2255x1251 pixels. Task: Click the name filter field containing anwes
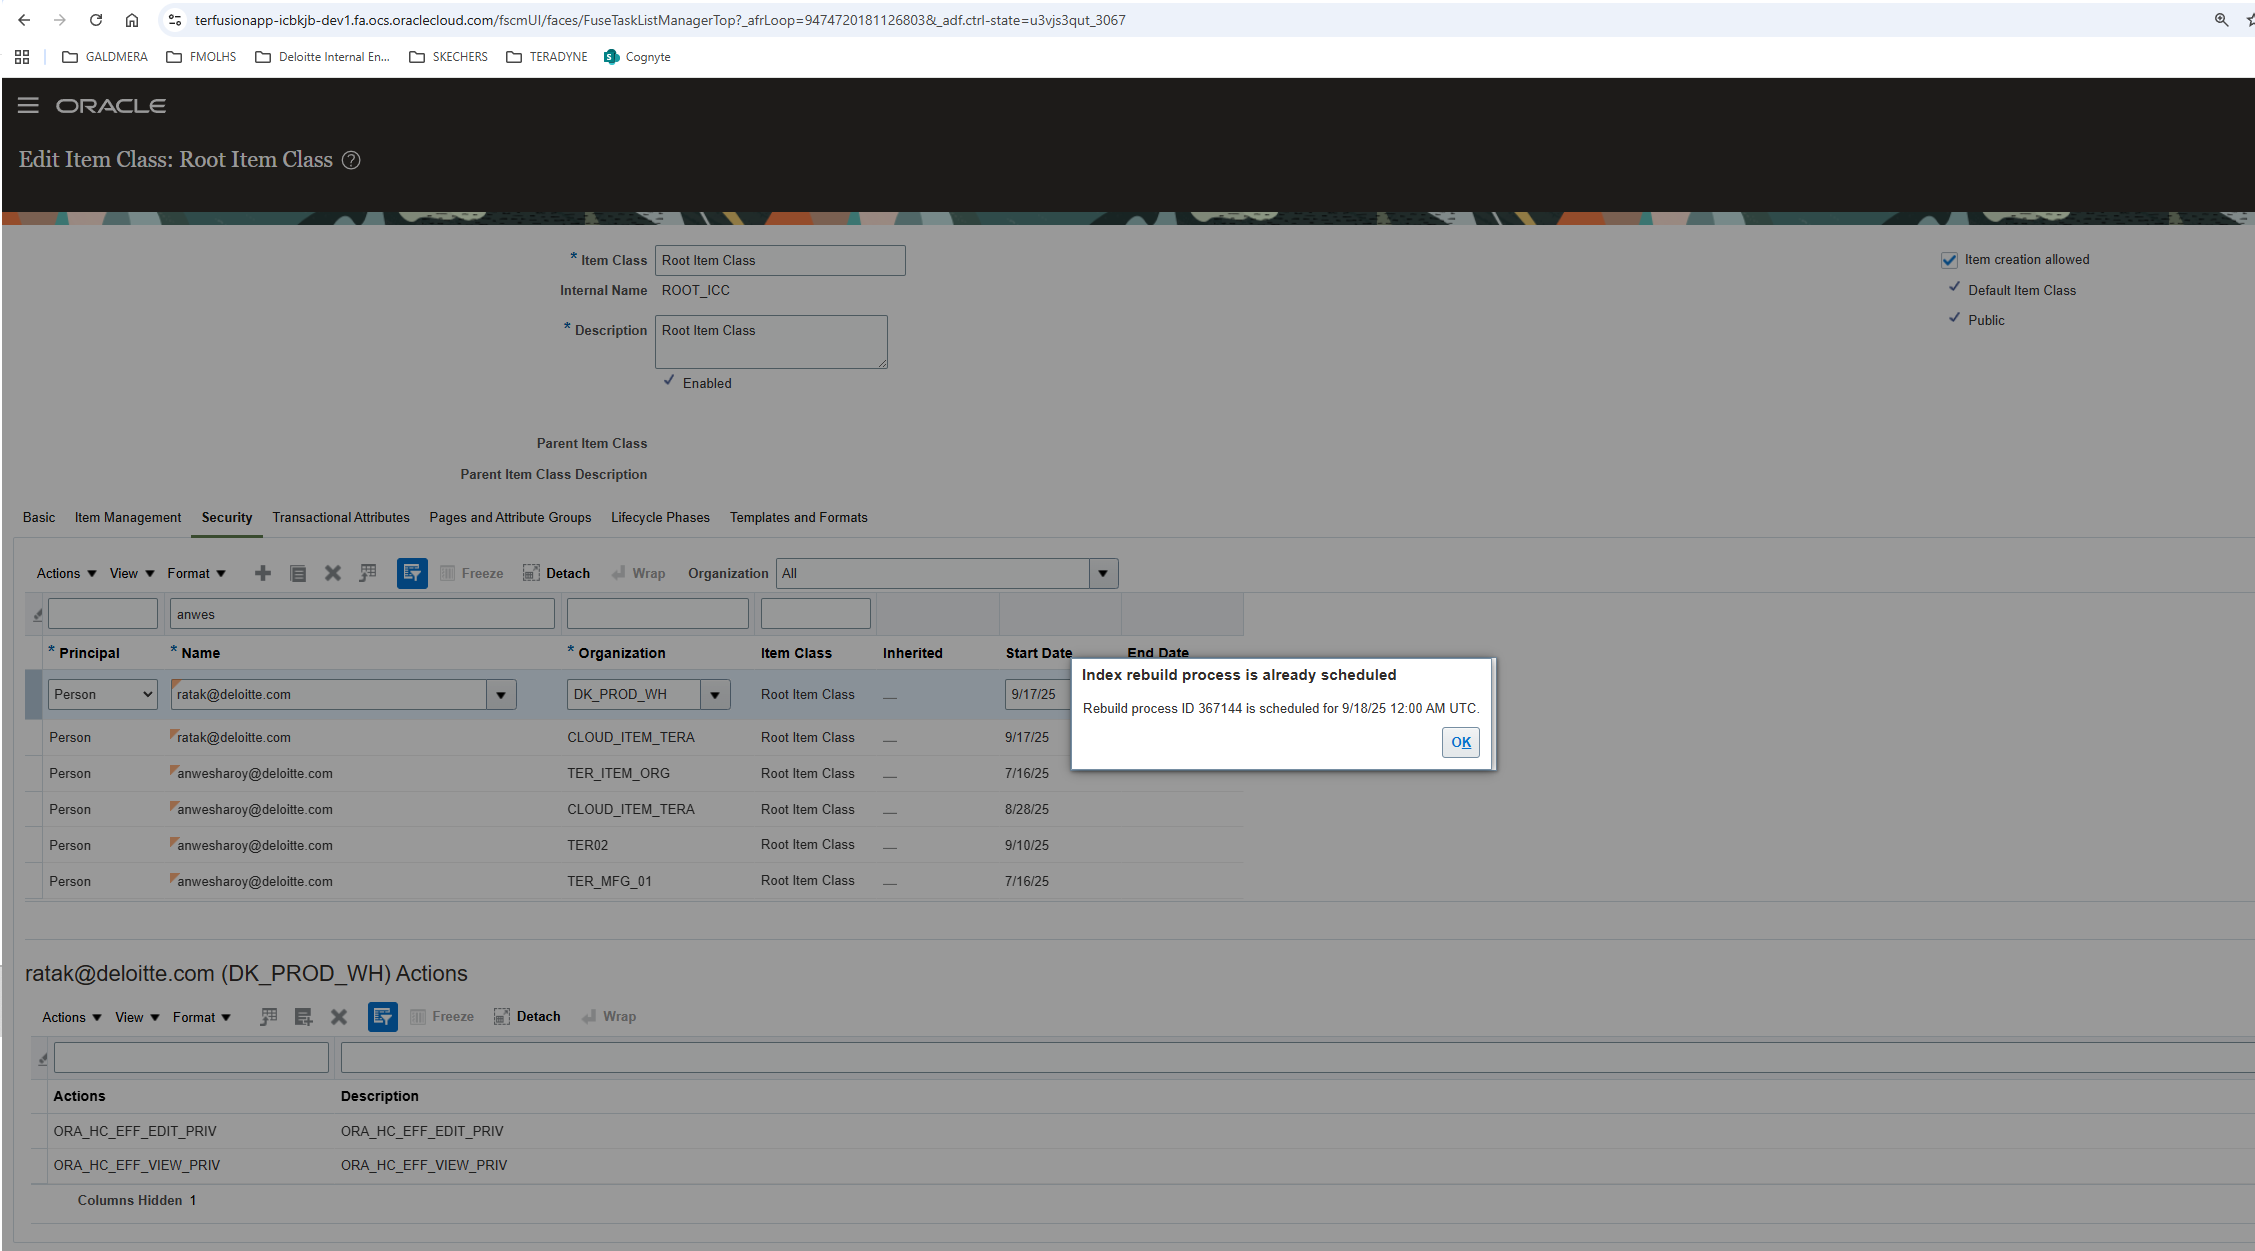[361, 613]
